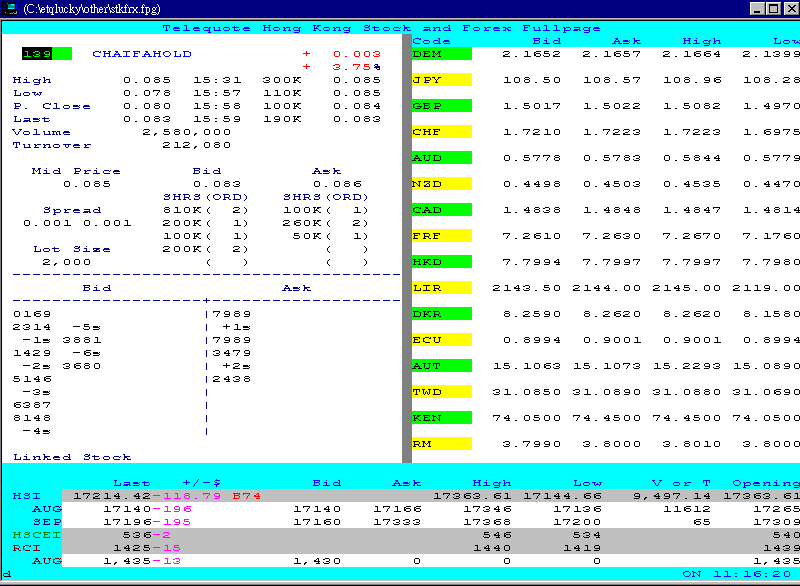Open the title bar system menu icon
The height and width of the screenshot is (586, 800).
coord(10,9)
